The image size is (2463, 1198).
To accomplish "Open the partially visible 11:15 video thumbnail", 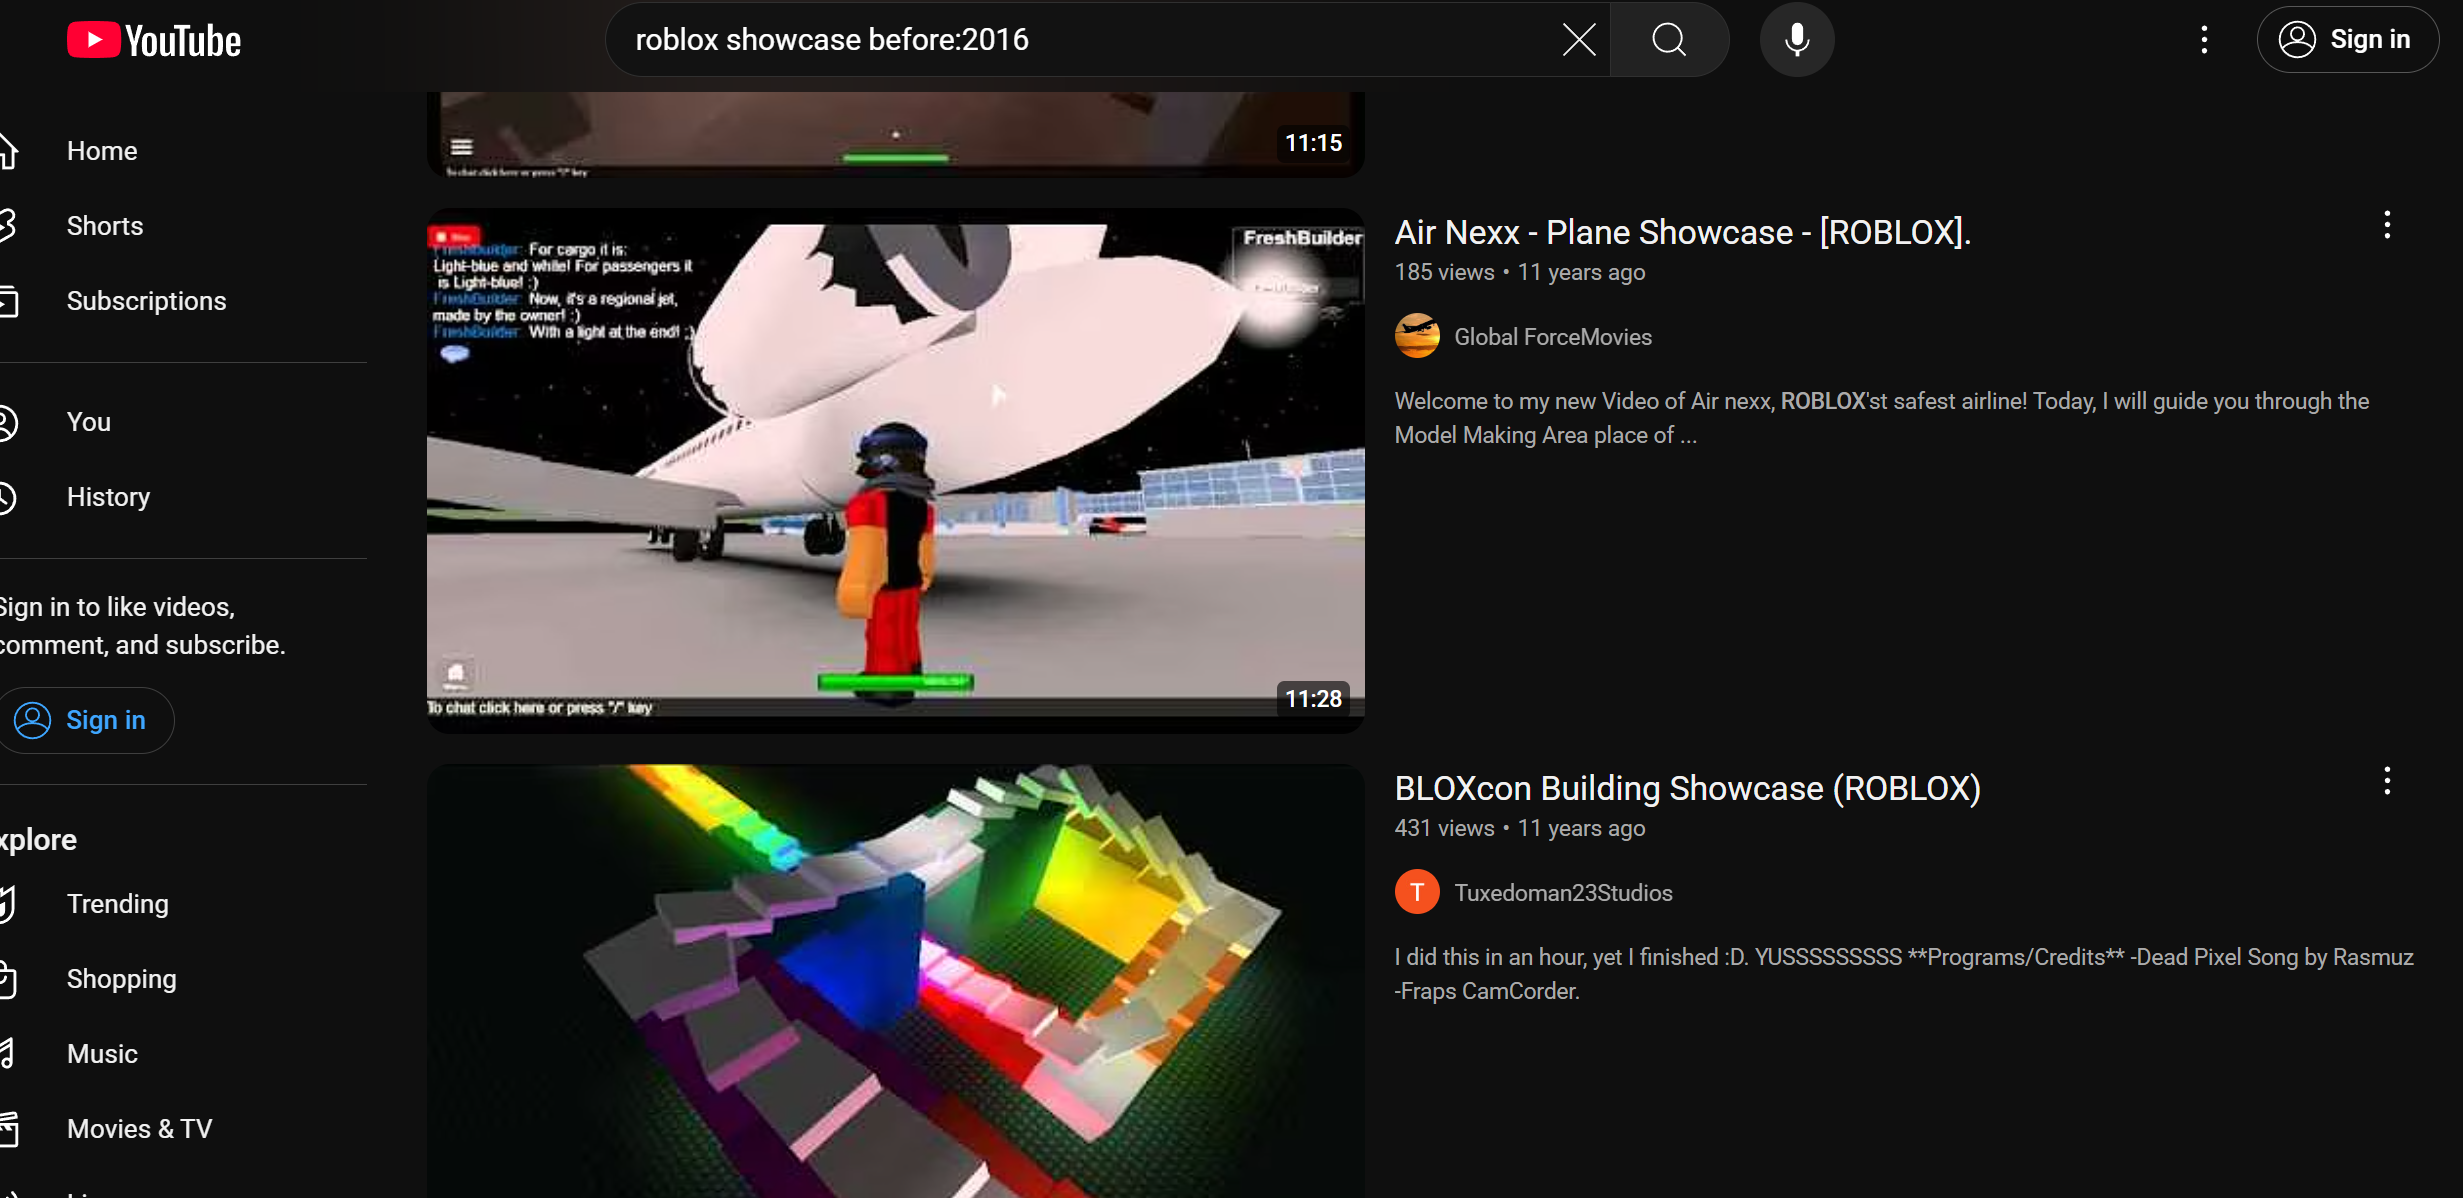I will pyautogui.click(x=895, y=134).
